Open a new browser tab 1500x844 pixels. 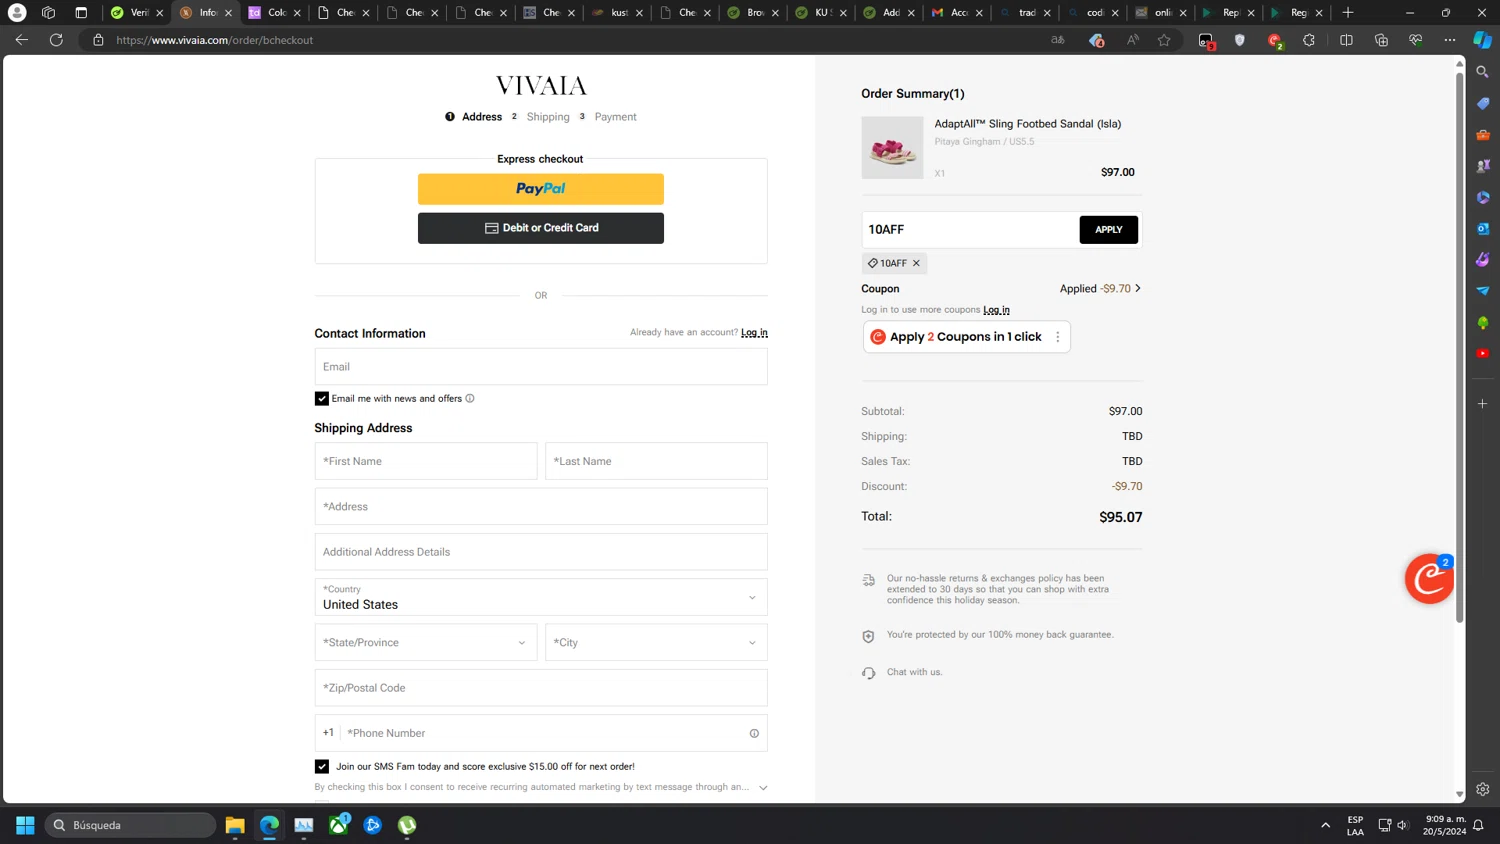pyautogui.click(x=1348, y=13)
